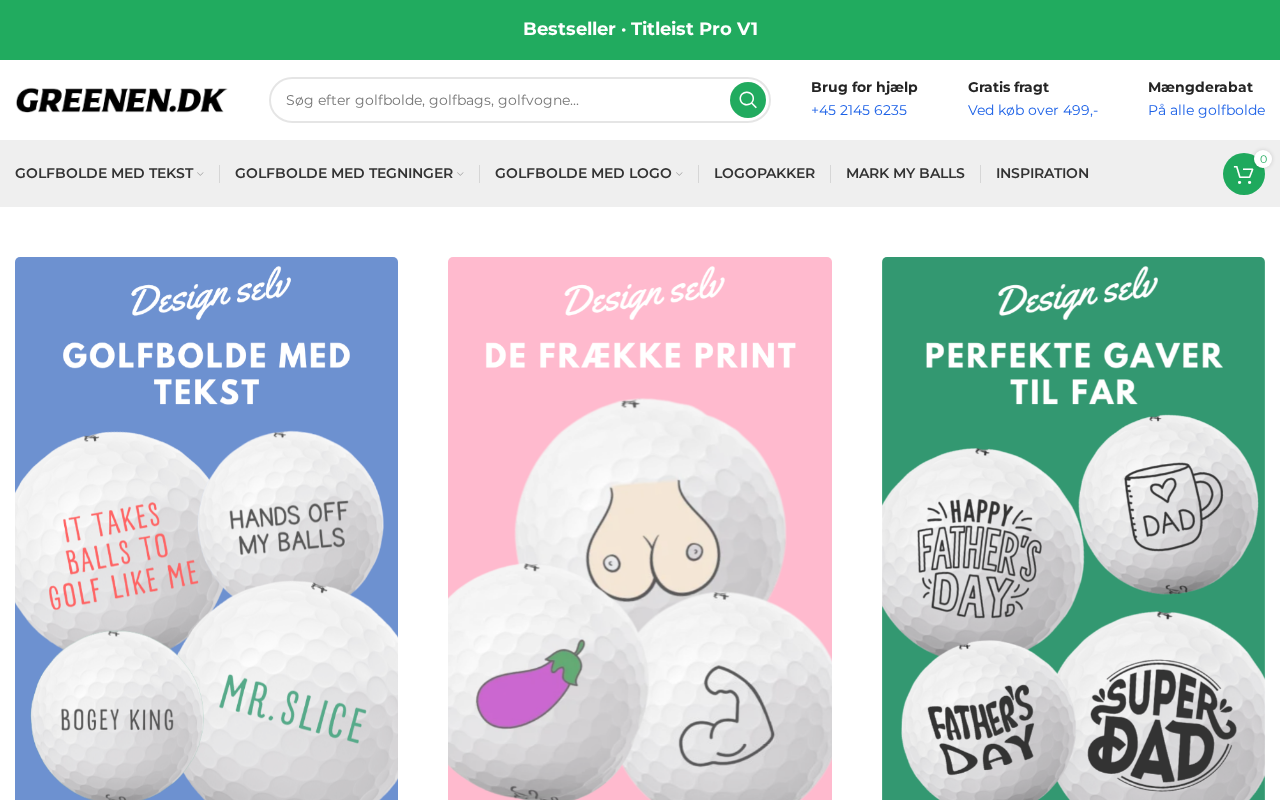Image resolution: width=1280 pixels, height=800 pixels.
Task: Expand the Golfbolde med tekst chevron
Action: [200, 174]
